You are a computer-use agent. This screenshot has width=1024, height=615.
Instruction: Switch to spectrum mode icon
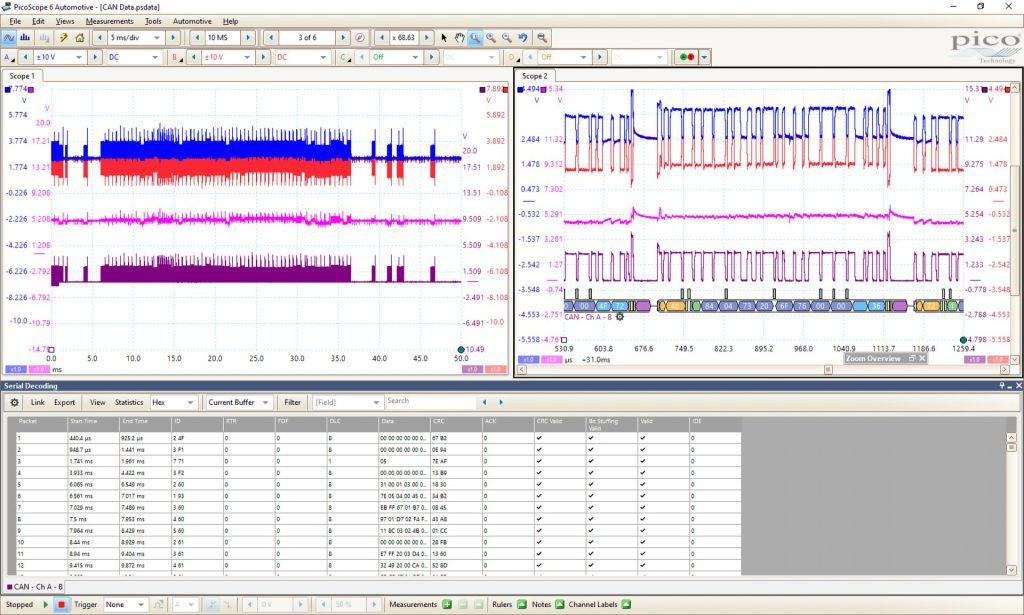click(x=25, y=38)
